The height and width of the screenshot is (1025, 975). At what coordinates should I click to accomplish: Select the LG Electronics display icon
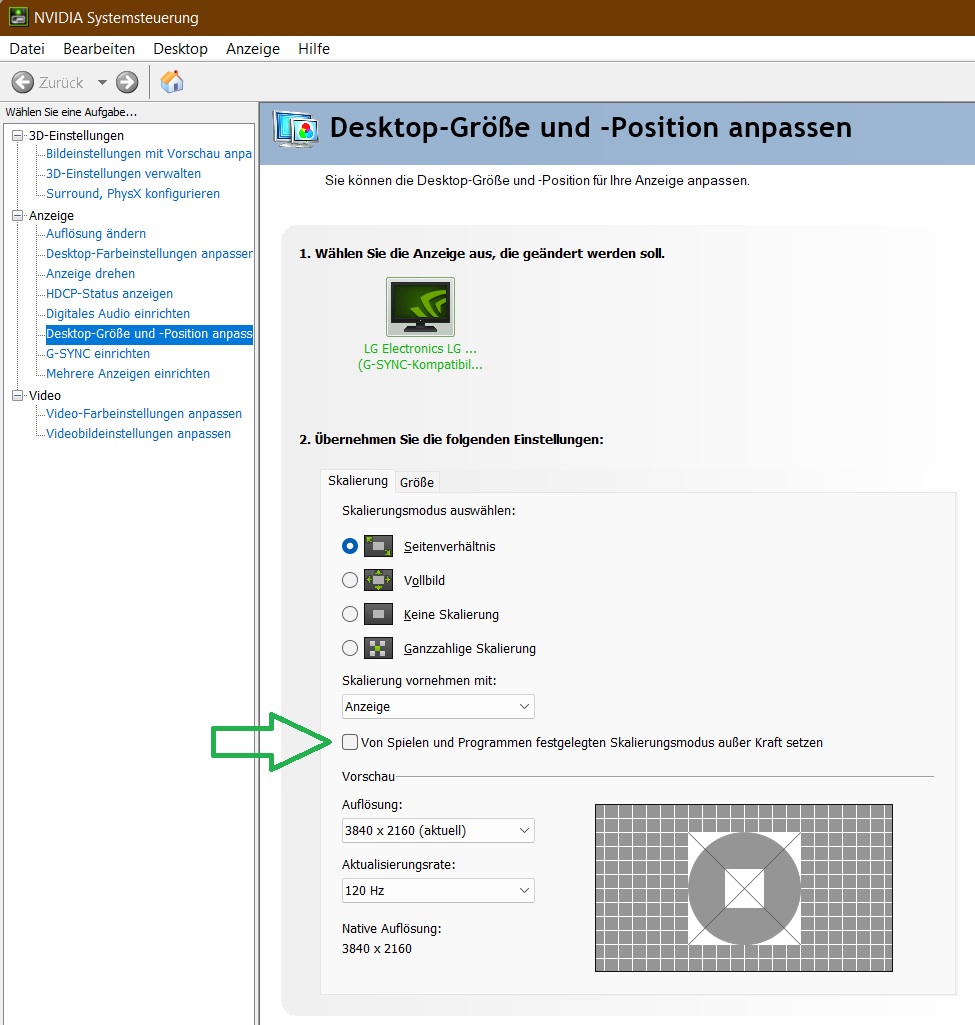point(419,305)
